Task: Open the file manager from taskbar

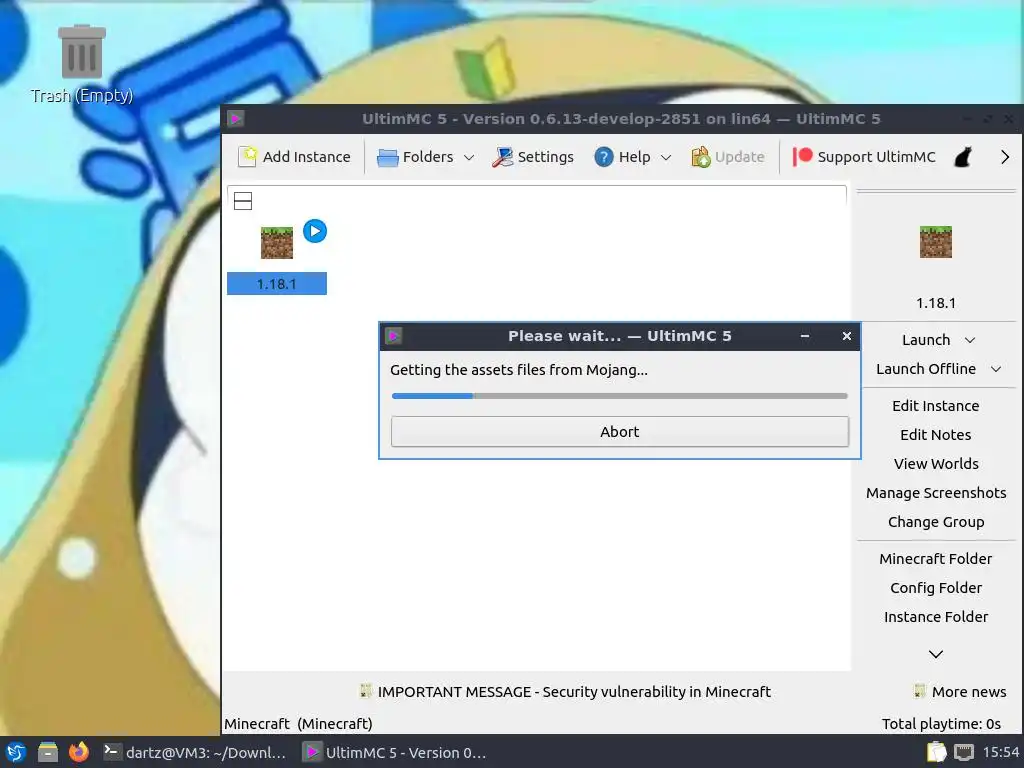Action: coord(48,752)
